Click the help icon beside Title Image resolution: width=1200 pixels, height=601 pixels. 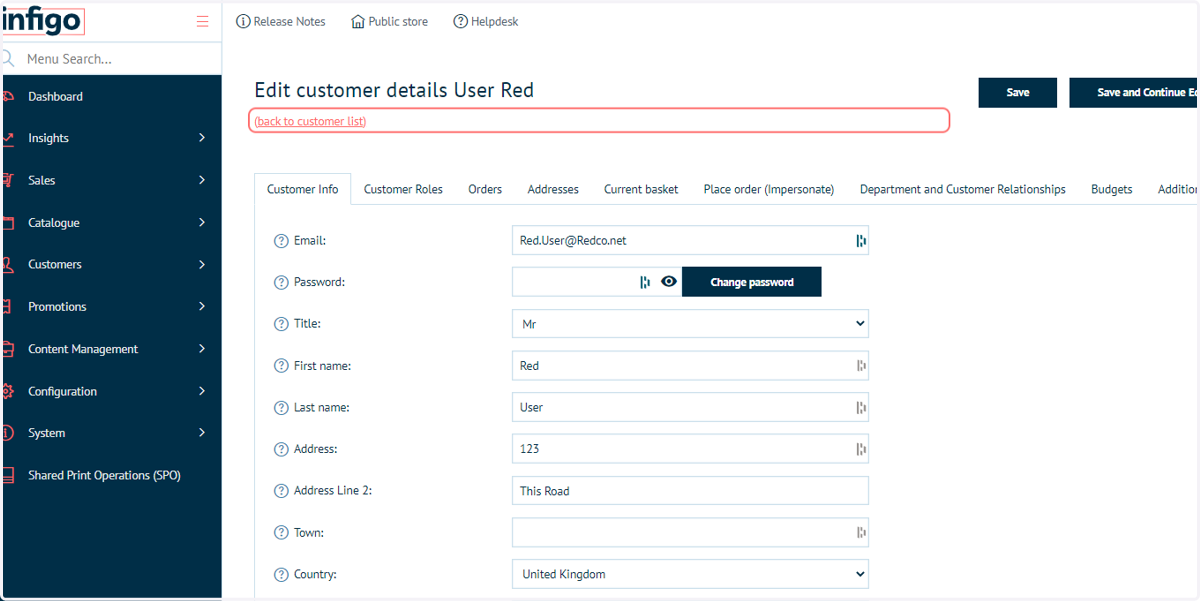(x=281, y=324)
